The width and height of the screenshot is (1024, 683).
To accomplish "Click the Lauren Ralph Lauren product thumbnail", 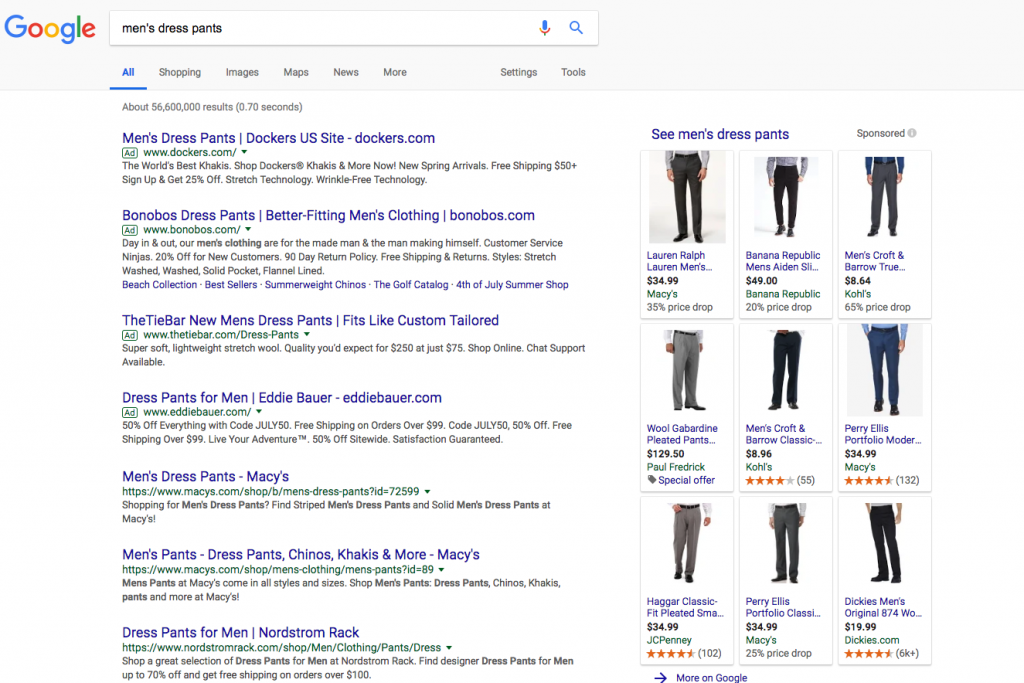I will [x=686, y=196].
